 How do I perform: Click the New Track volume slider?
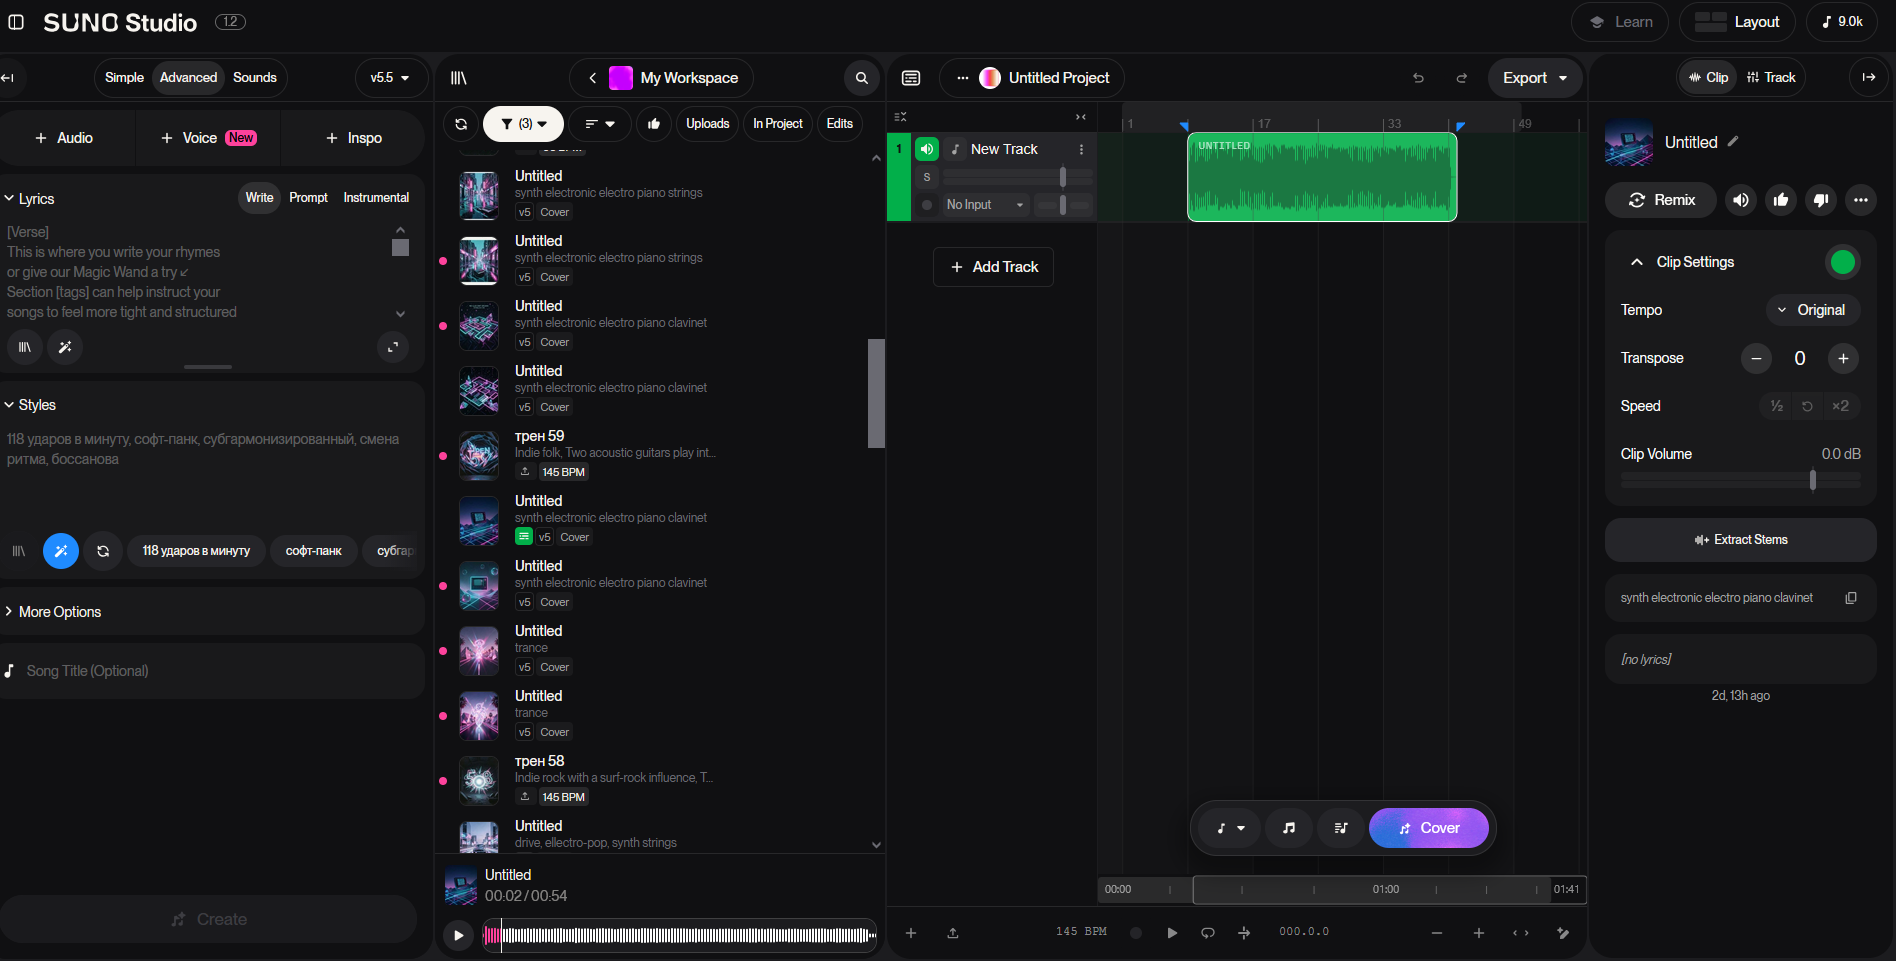pyautogui.click(x=1018, y=177)
